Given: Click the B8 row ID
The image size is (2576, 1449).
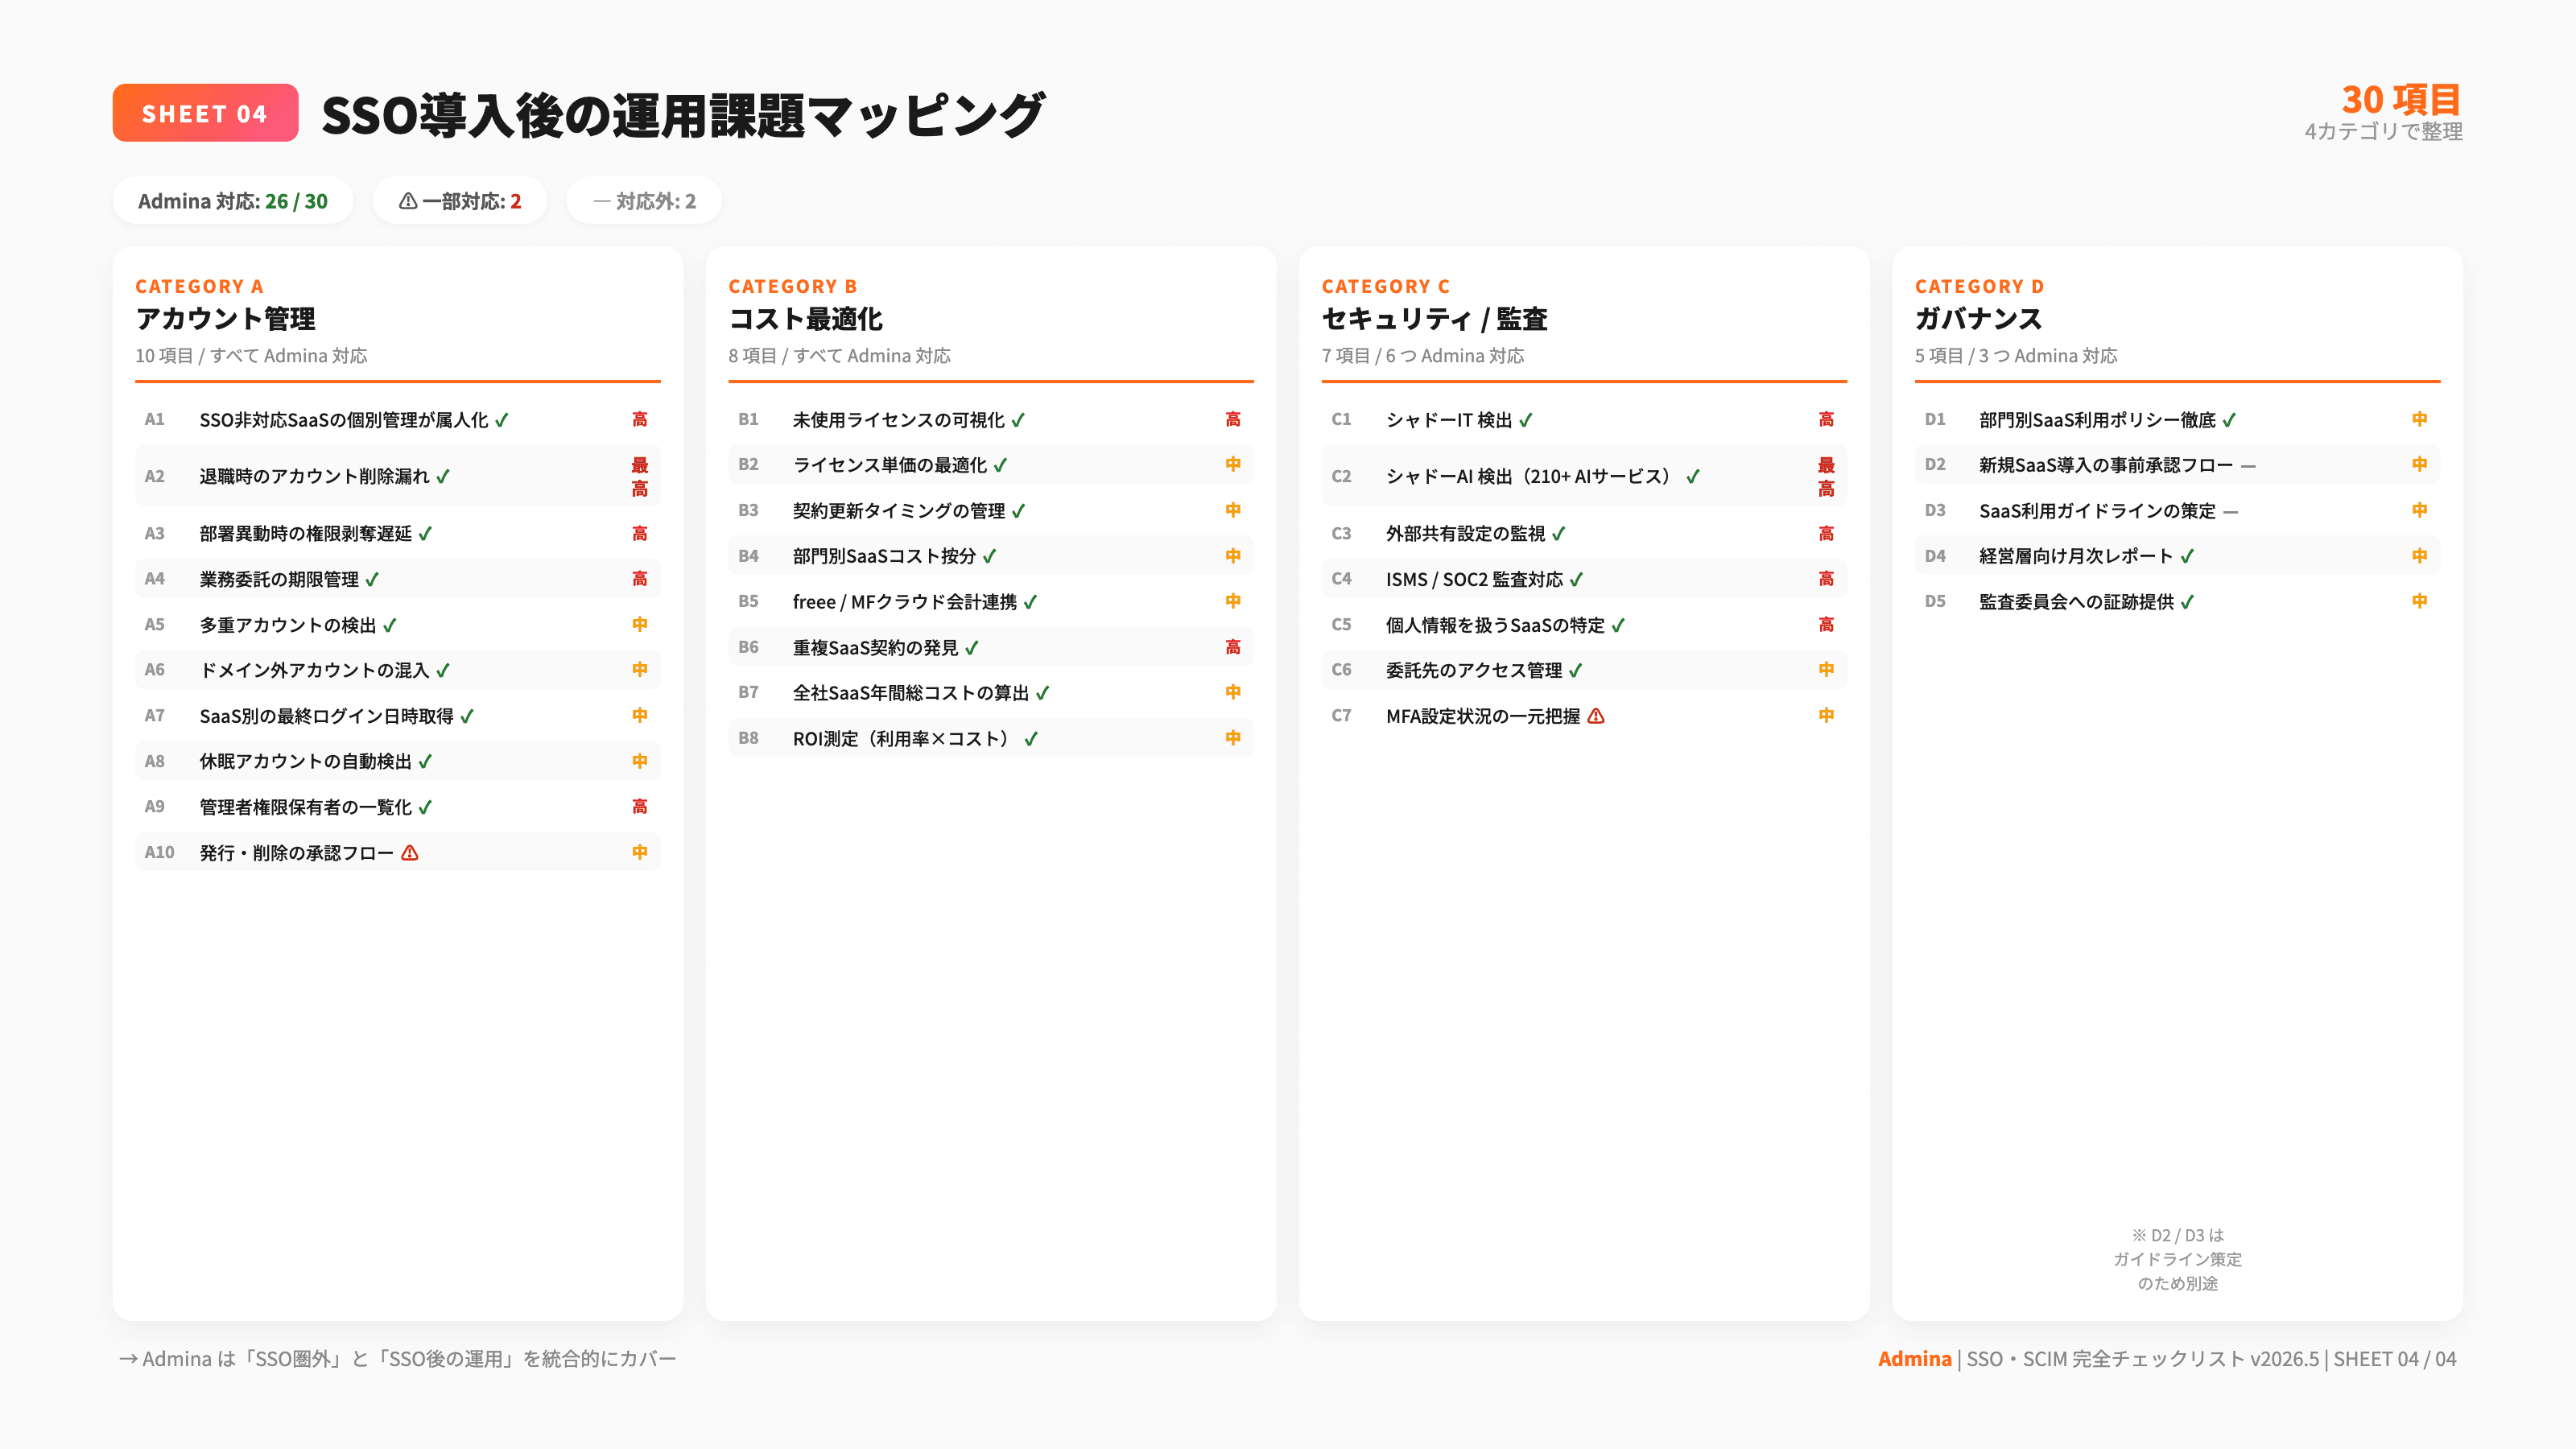Looking at the screenshot, I should pyautogui.click(x=748, y=738).
